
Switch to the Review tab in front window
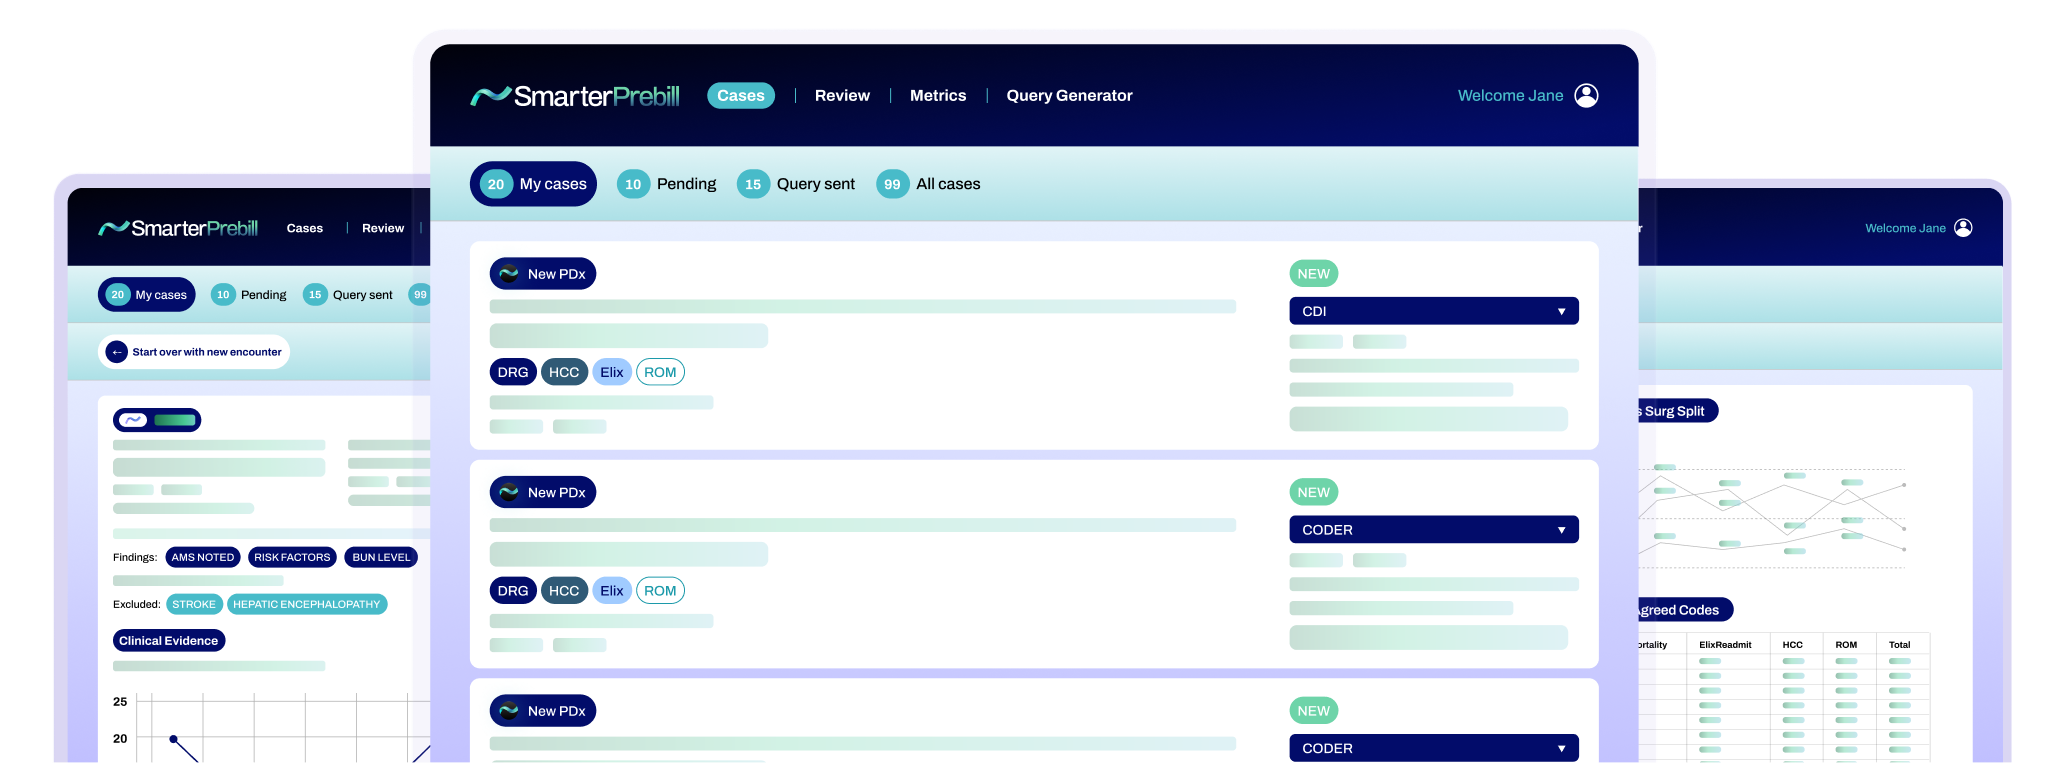[x=842, y=95]
